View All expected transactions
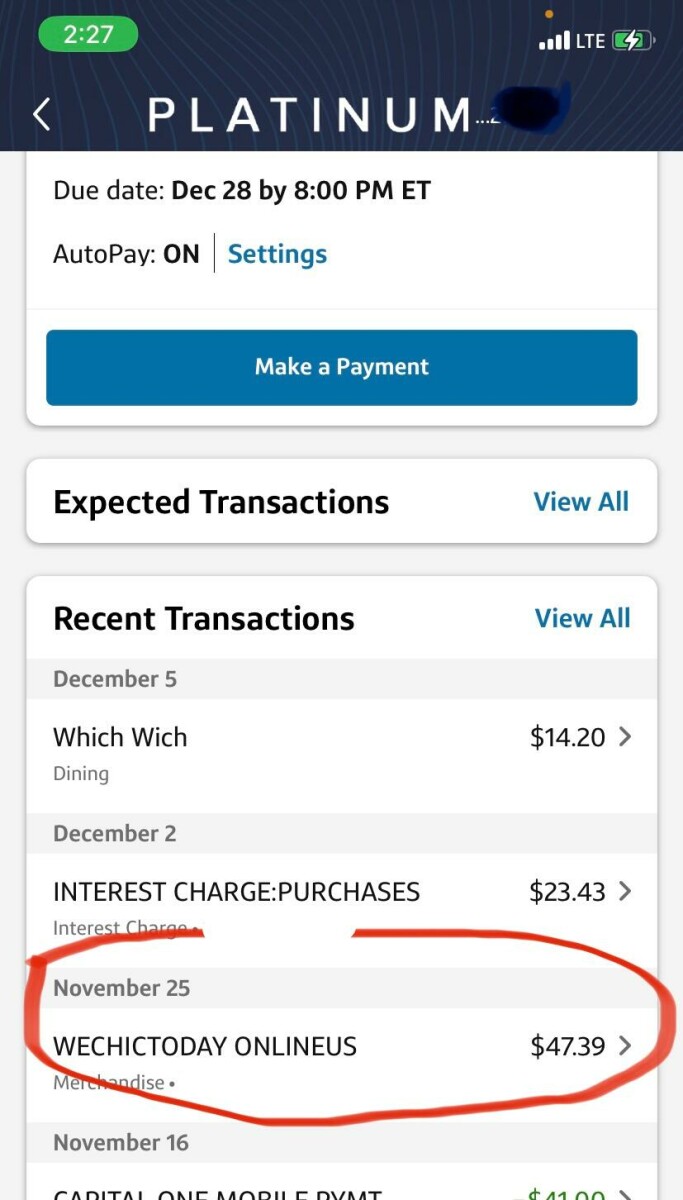 [581, 502]
